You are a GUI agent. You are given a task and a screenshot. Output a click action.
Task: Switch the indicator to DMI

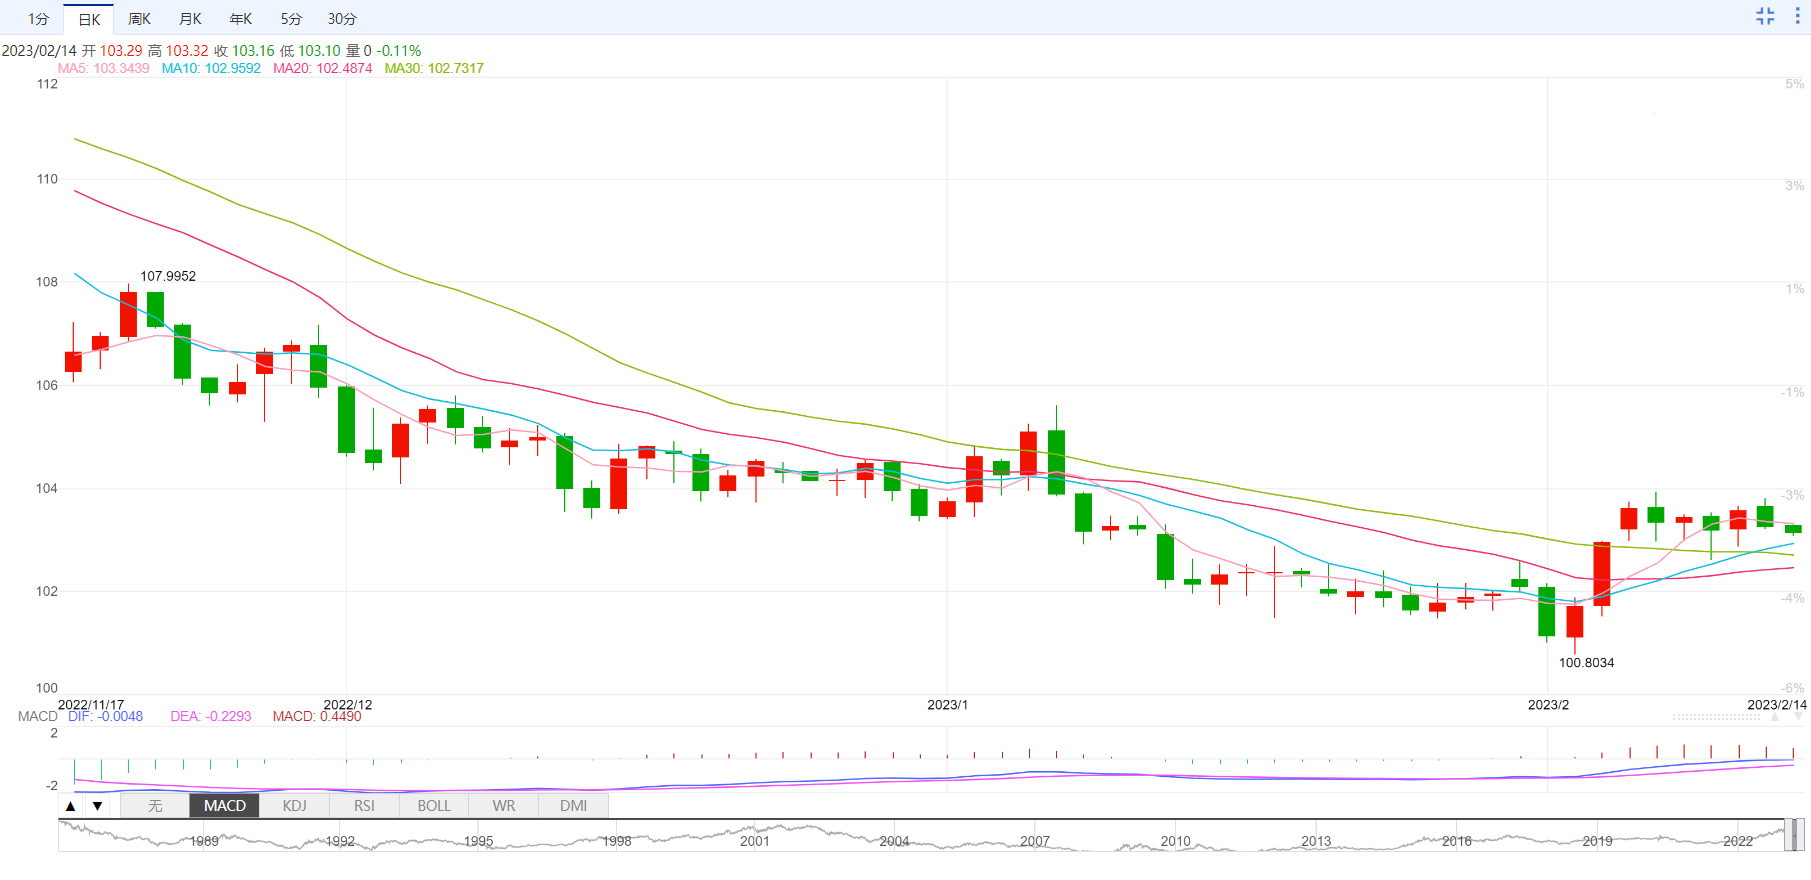click(574, 806)
